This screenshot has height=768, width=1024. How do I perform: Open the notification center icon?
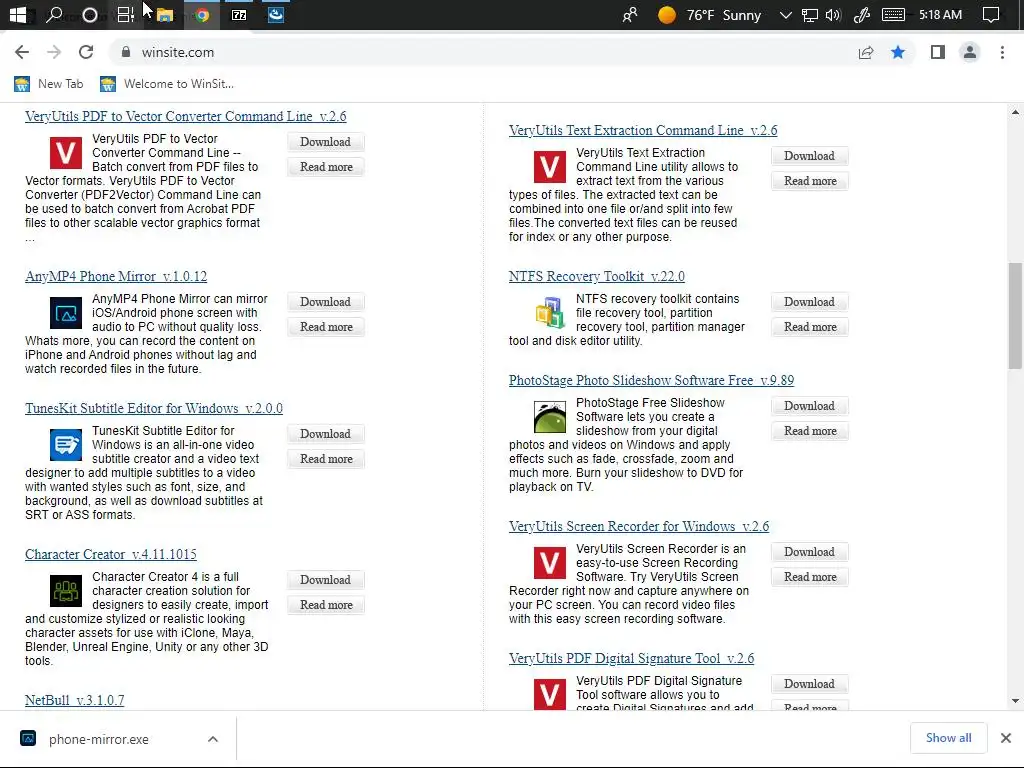pos(991,15)
